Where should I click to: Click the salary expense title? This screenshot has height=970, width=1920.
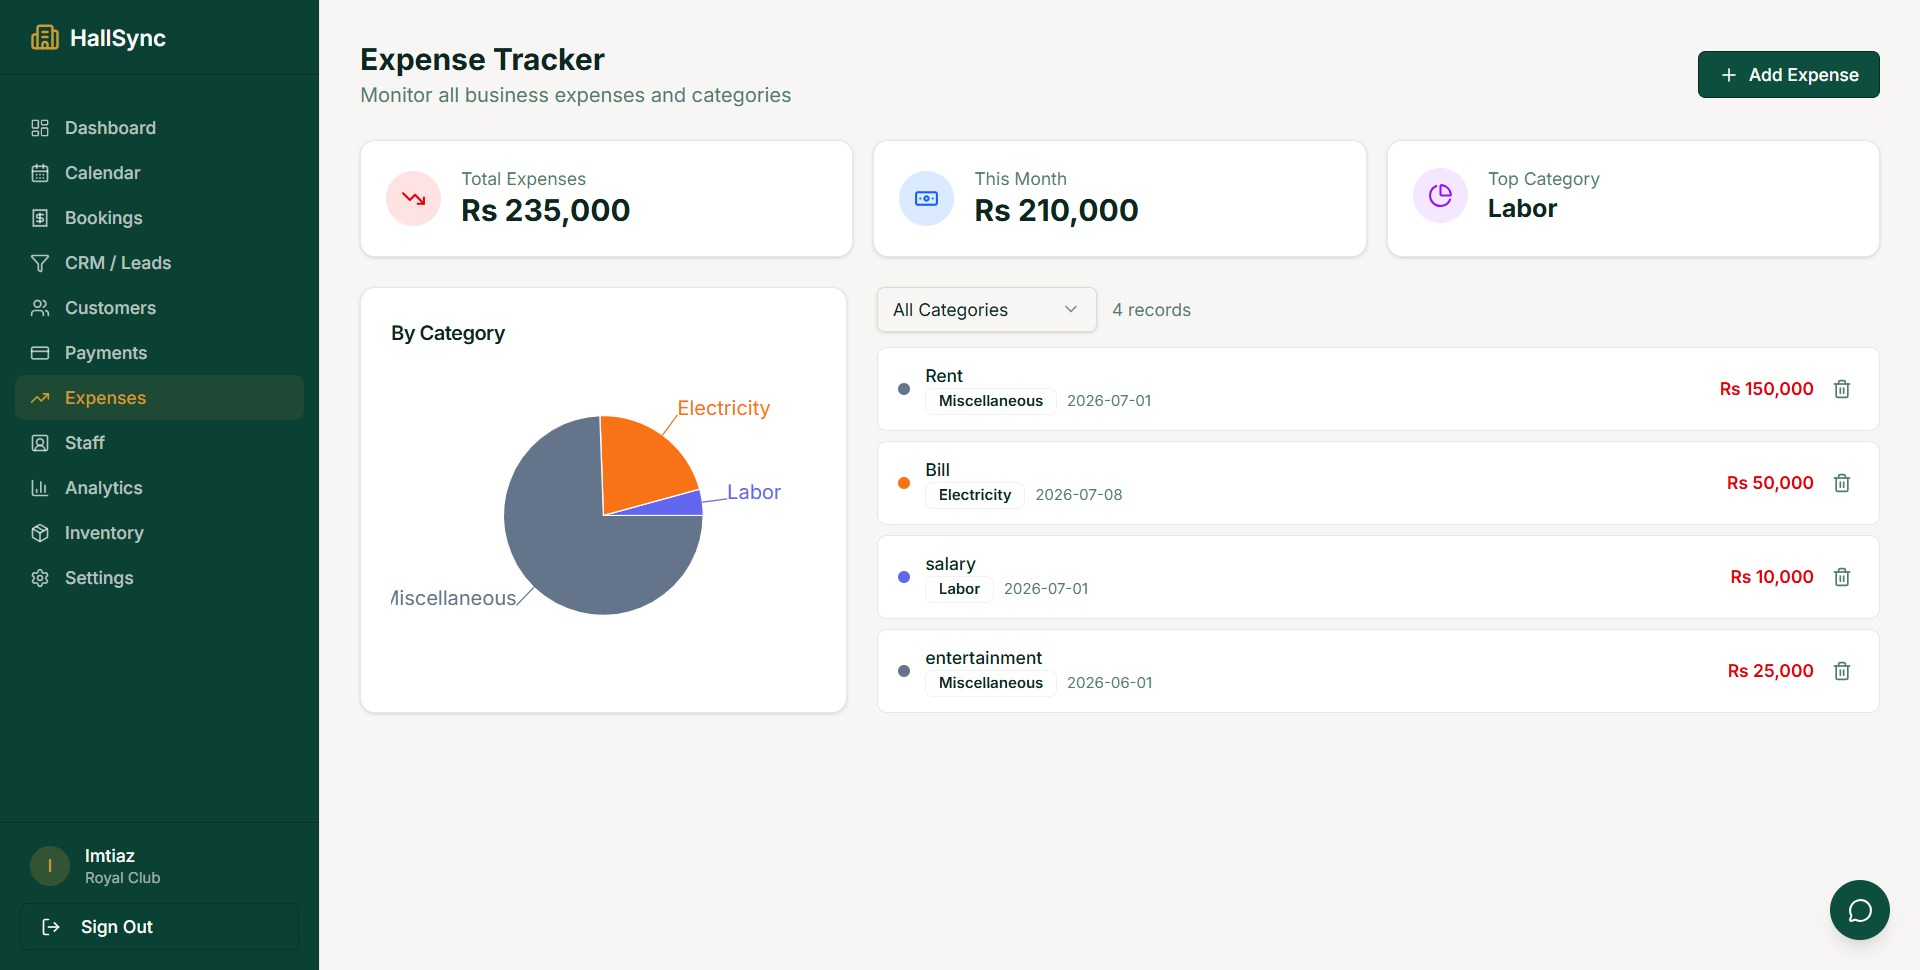[x=950, y=564]
